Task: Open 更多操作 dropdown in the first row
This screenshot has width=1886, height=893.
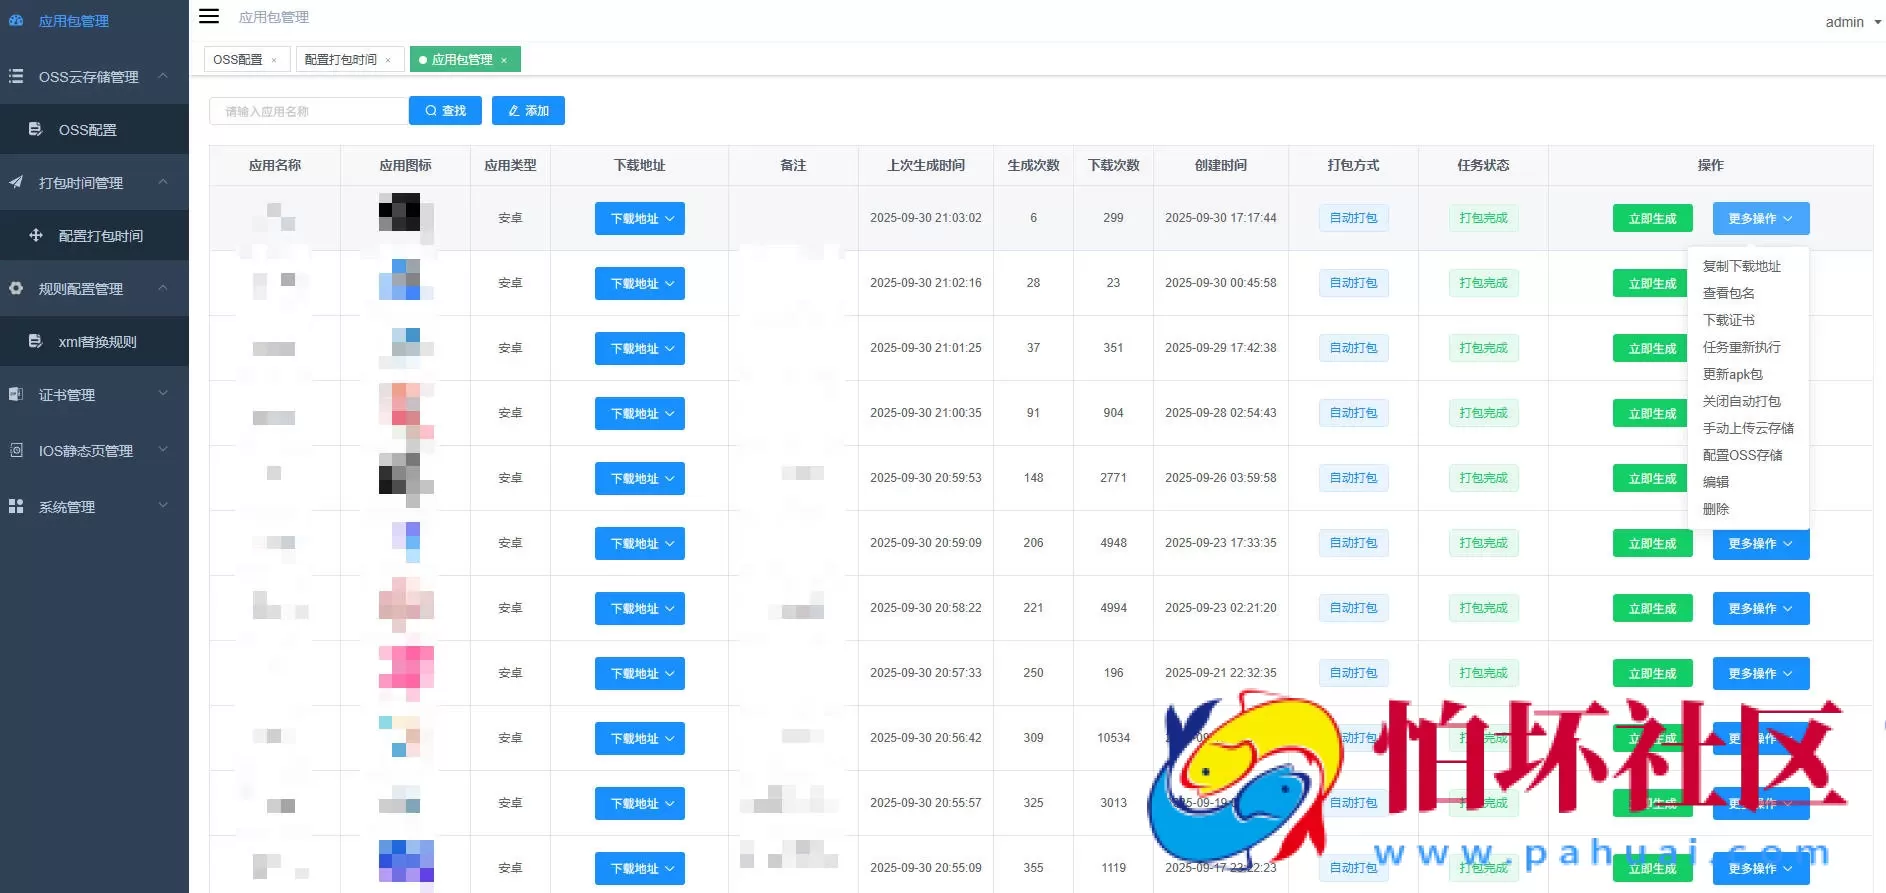Action: tap(1760, 218)
